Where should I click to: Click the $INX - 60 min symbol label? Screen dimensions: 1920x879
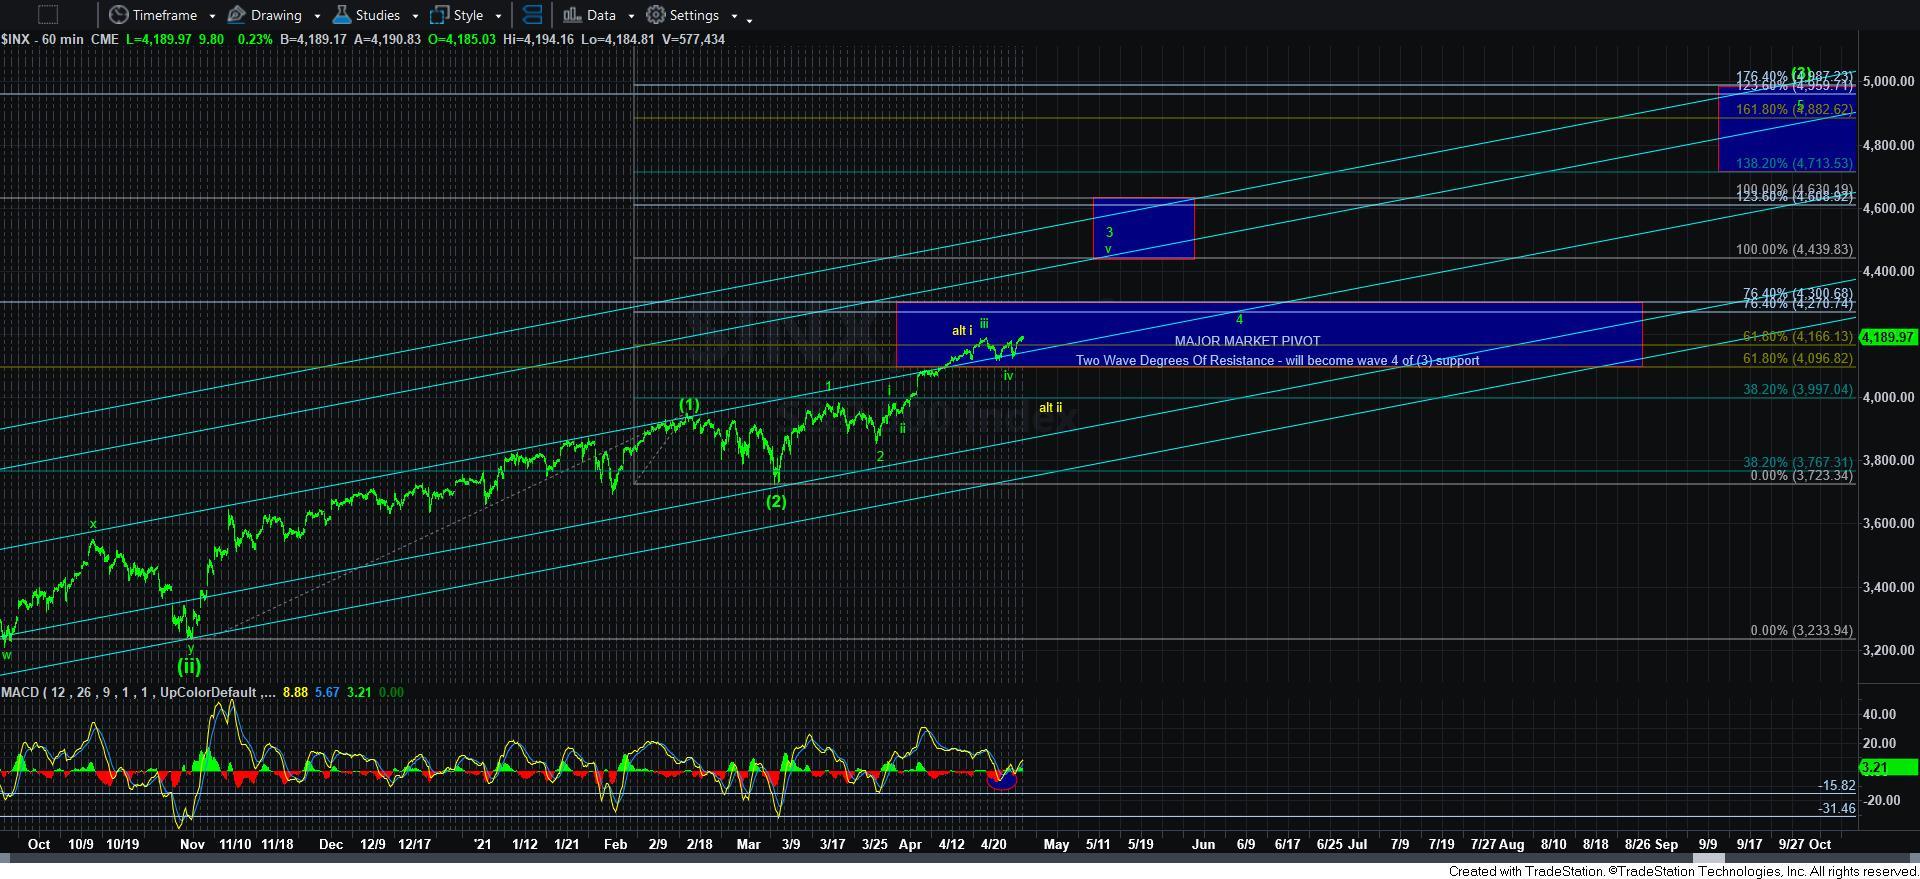[x=42, y=39]
